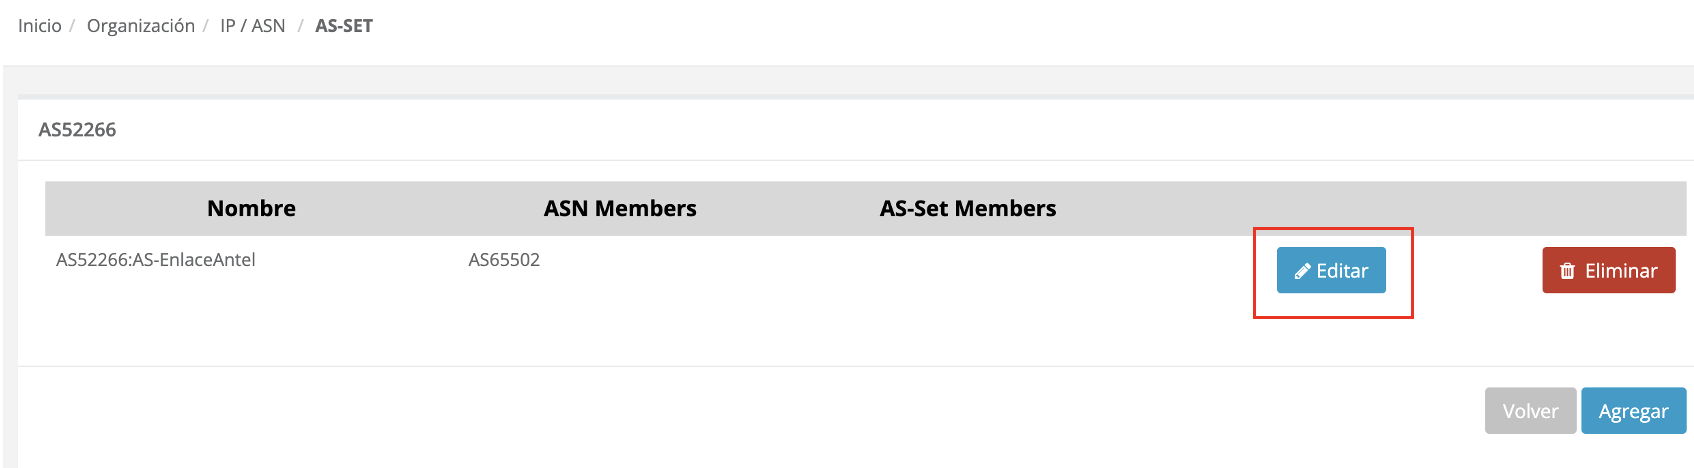This screenshot has width=1694, height=468.
Task: Click the slash separator after Organización
Action: (x=206, y=26)
